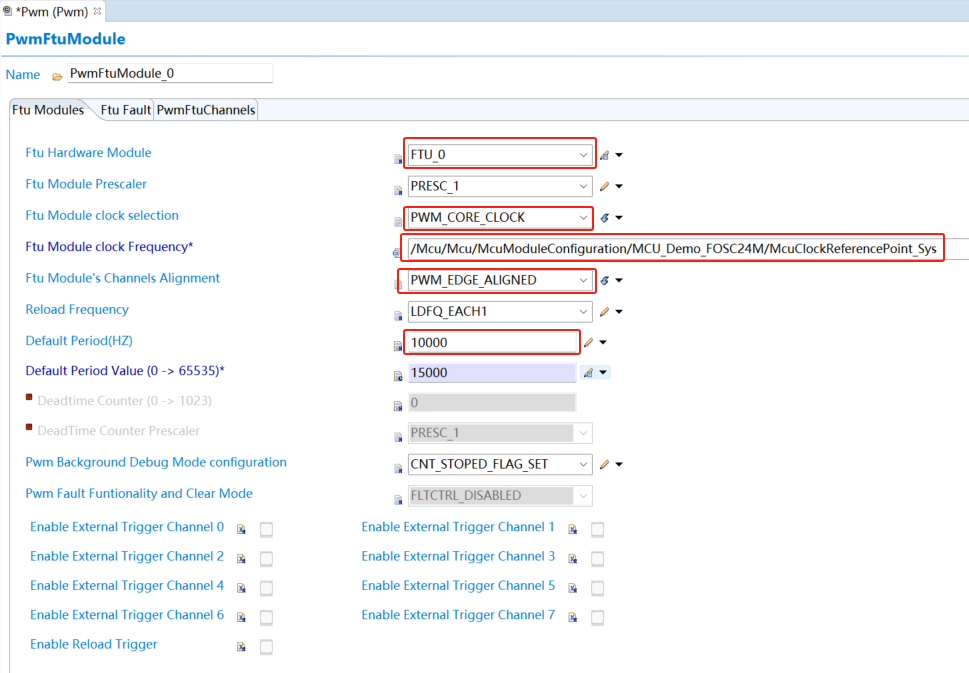Click the calculator icon beside Default Period Value

click(589, 373)
